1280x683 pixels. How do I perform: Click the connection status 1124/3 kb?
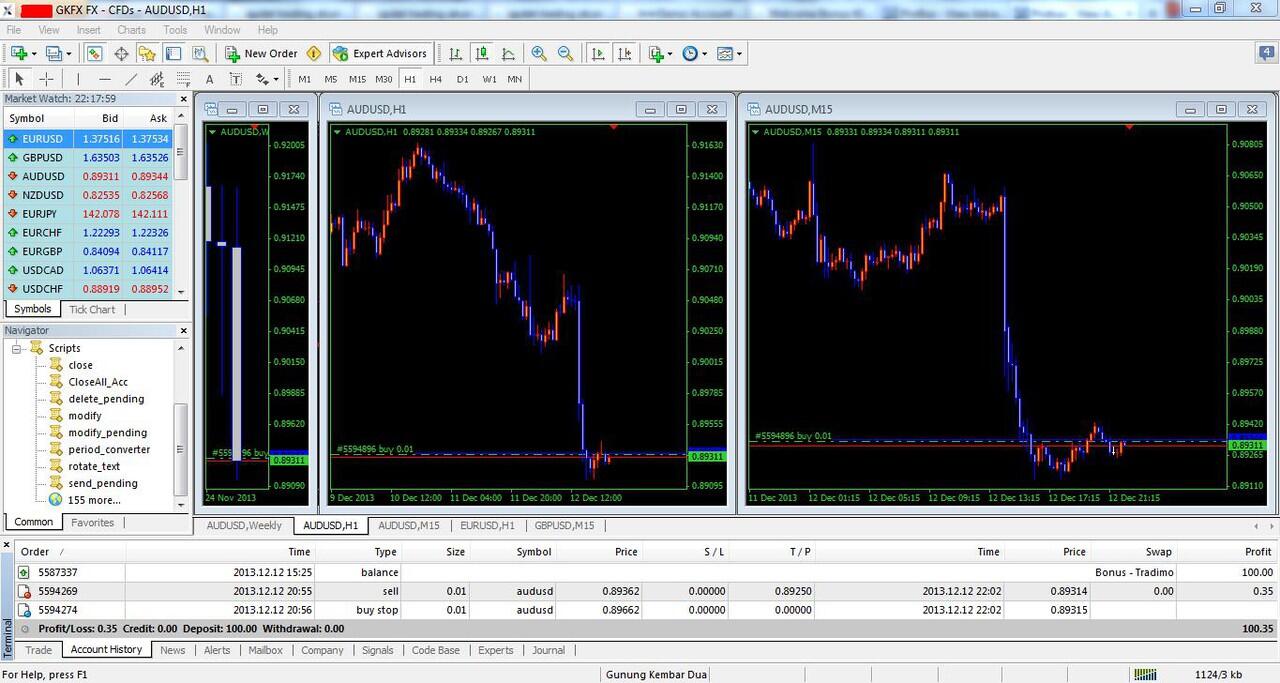coord(1218,674)
